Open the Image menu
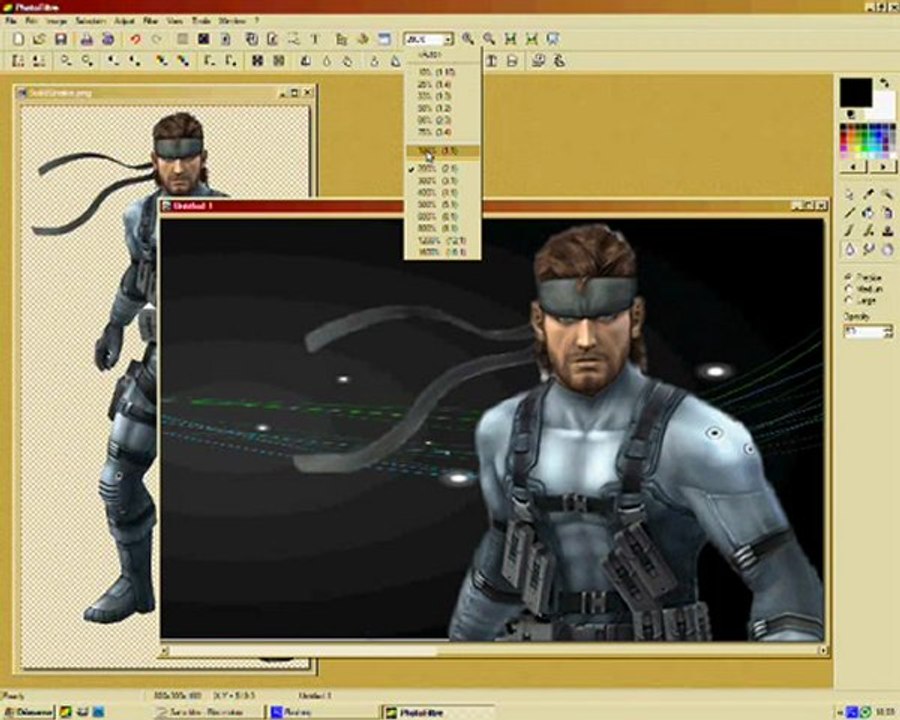Viewport: 900px width, 720px height. tap(56, 21)
